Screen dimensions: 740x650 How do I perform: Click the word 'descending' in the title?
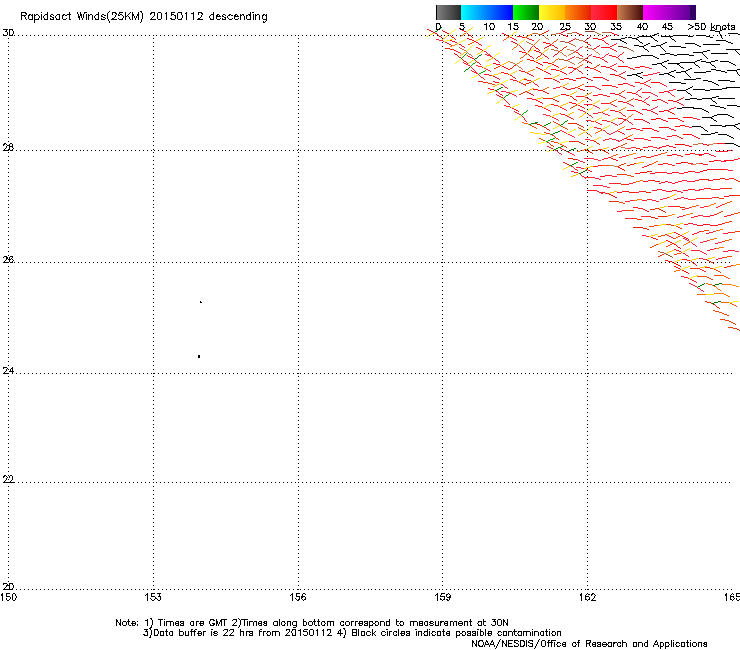click(238, 16)
